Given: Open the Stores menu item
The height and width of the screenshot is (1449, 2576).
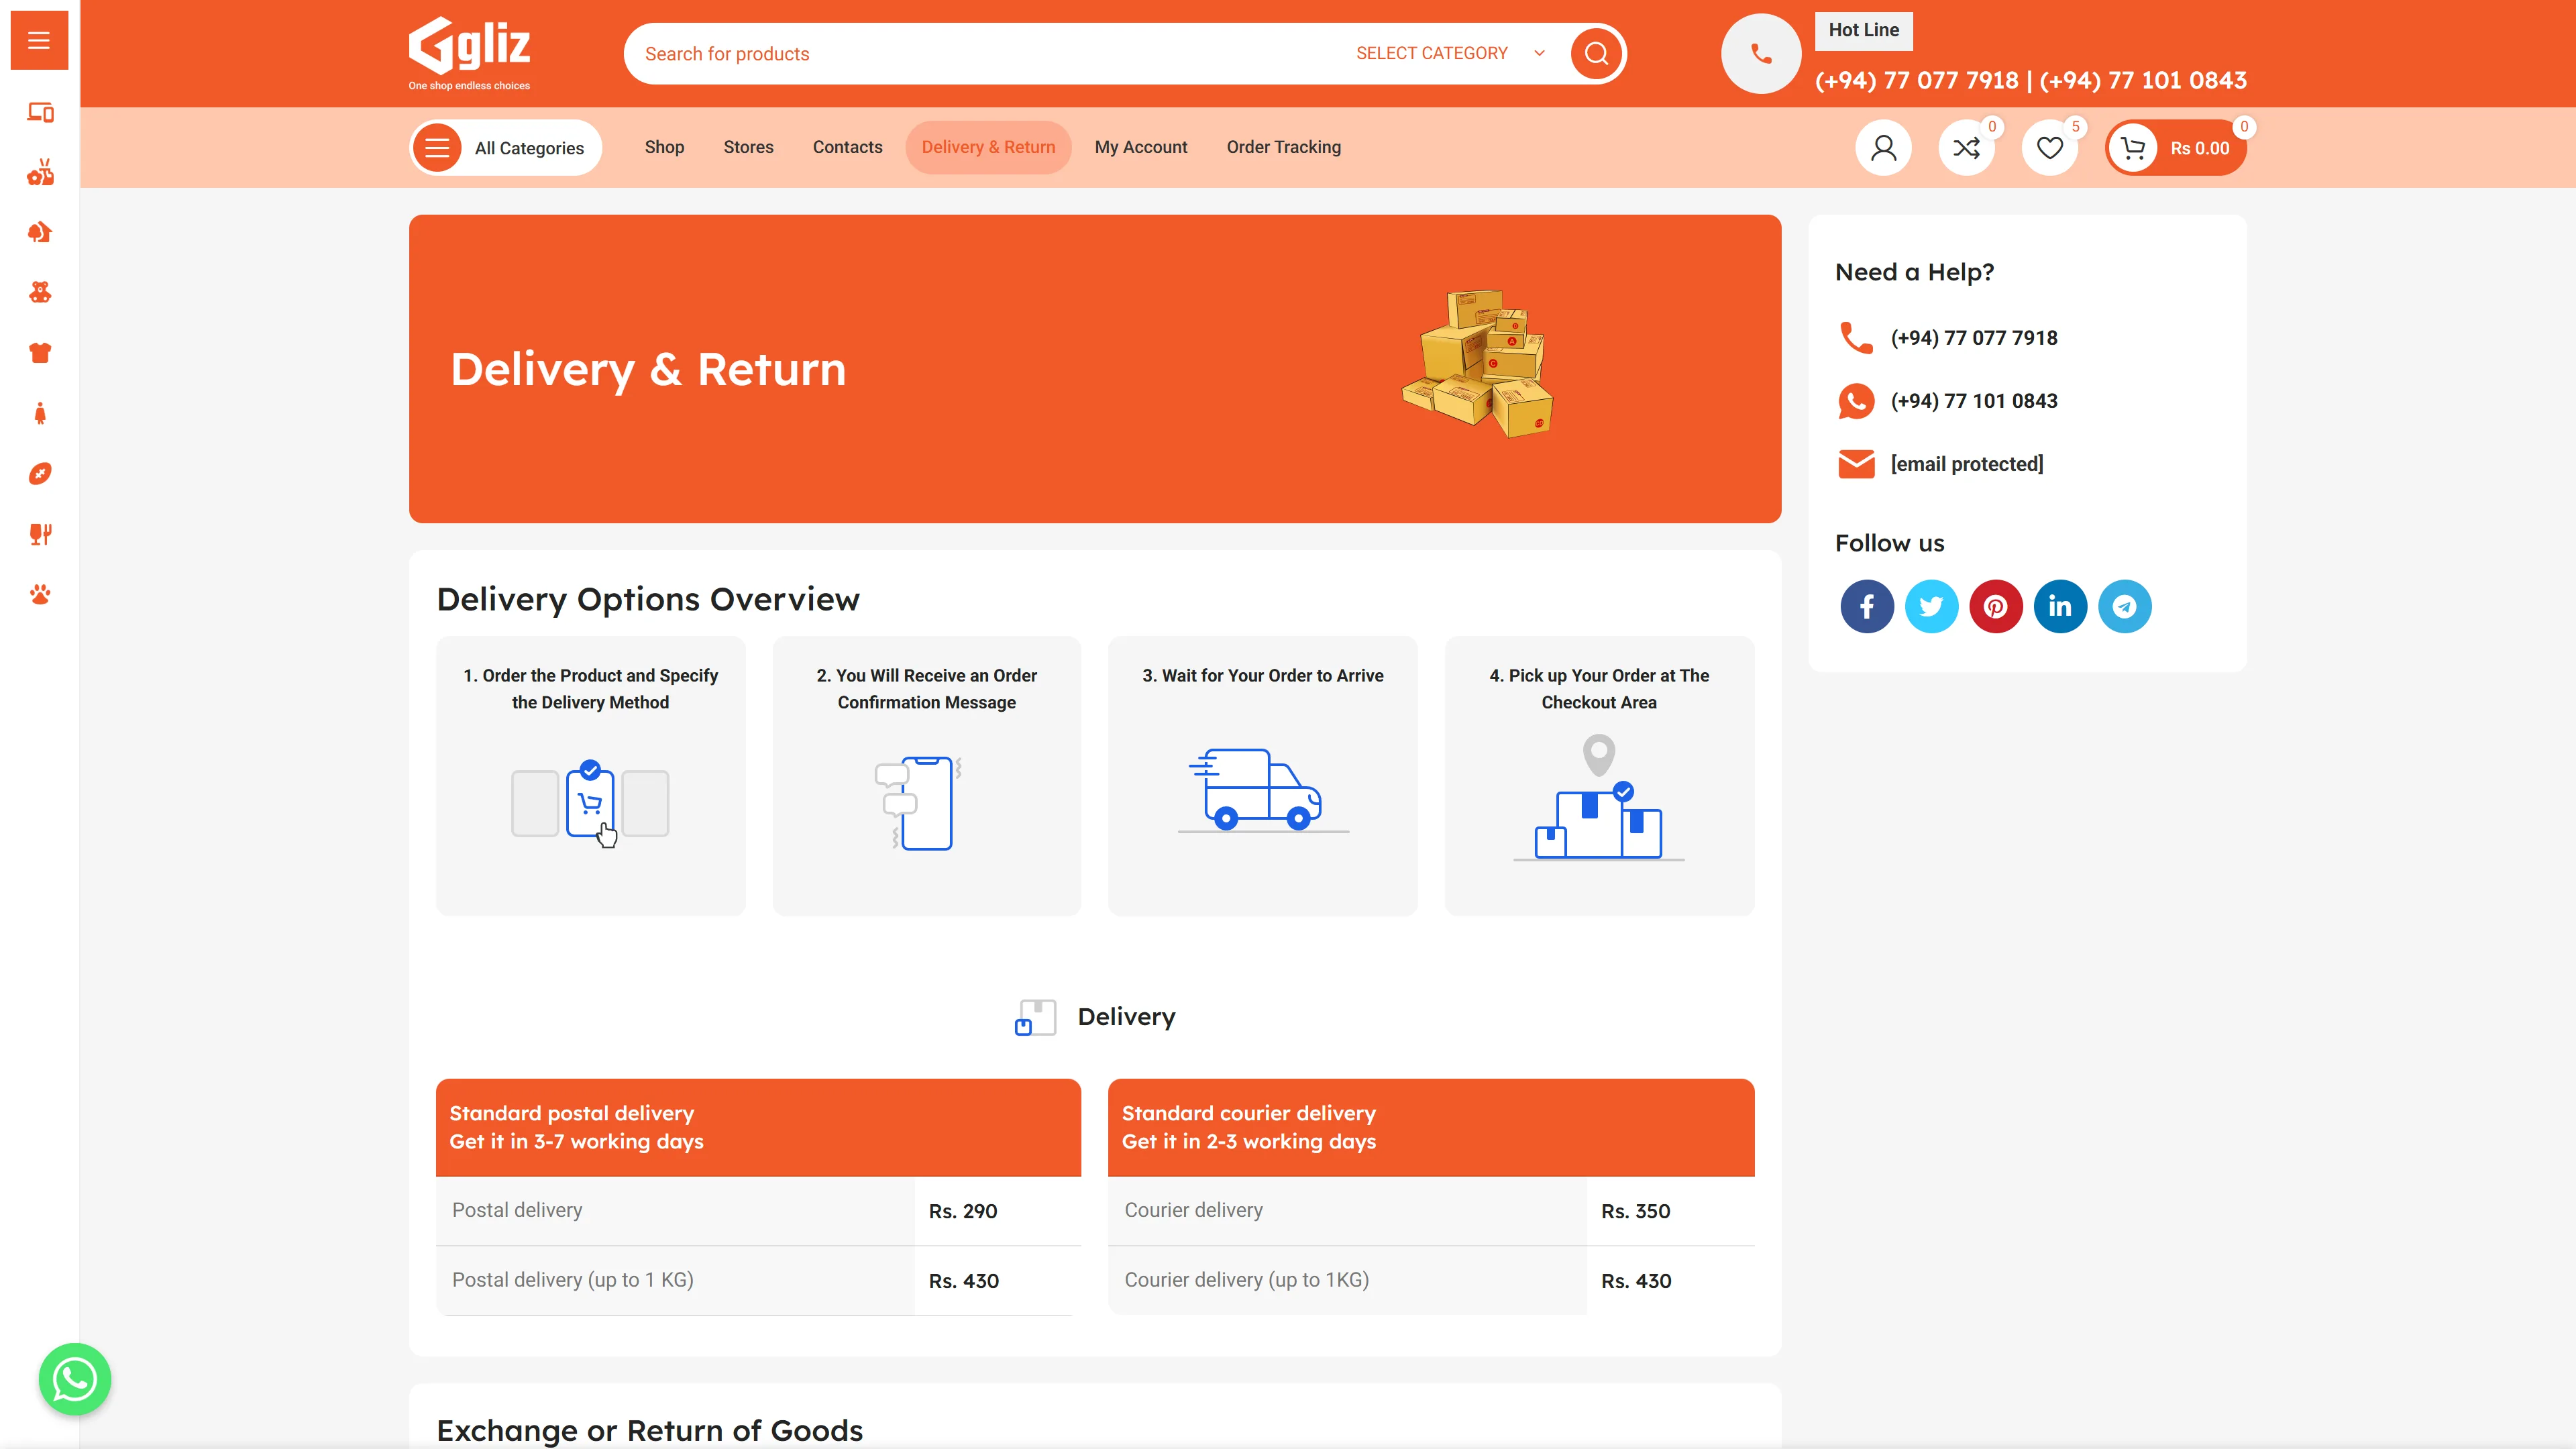Looking at the screenshot, I should 748,147.
